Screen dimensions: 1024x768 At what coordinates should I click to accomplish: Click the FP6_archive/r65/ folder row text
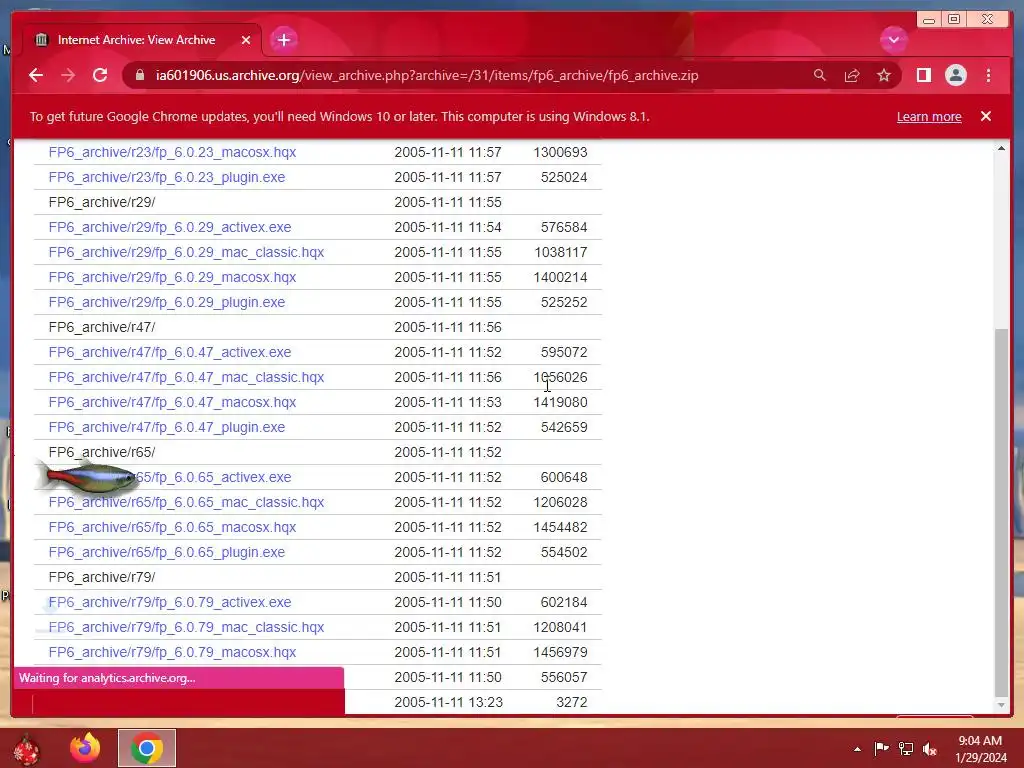click(101, 452)
